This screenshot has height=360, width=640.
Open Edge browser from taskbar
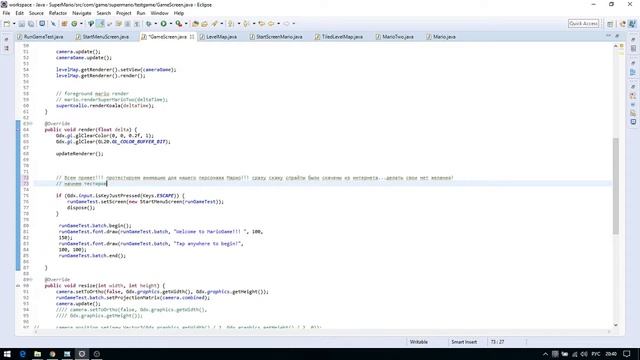[22, 354]
